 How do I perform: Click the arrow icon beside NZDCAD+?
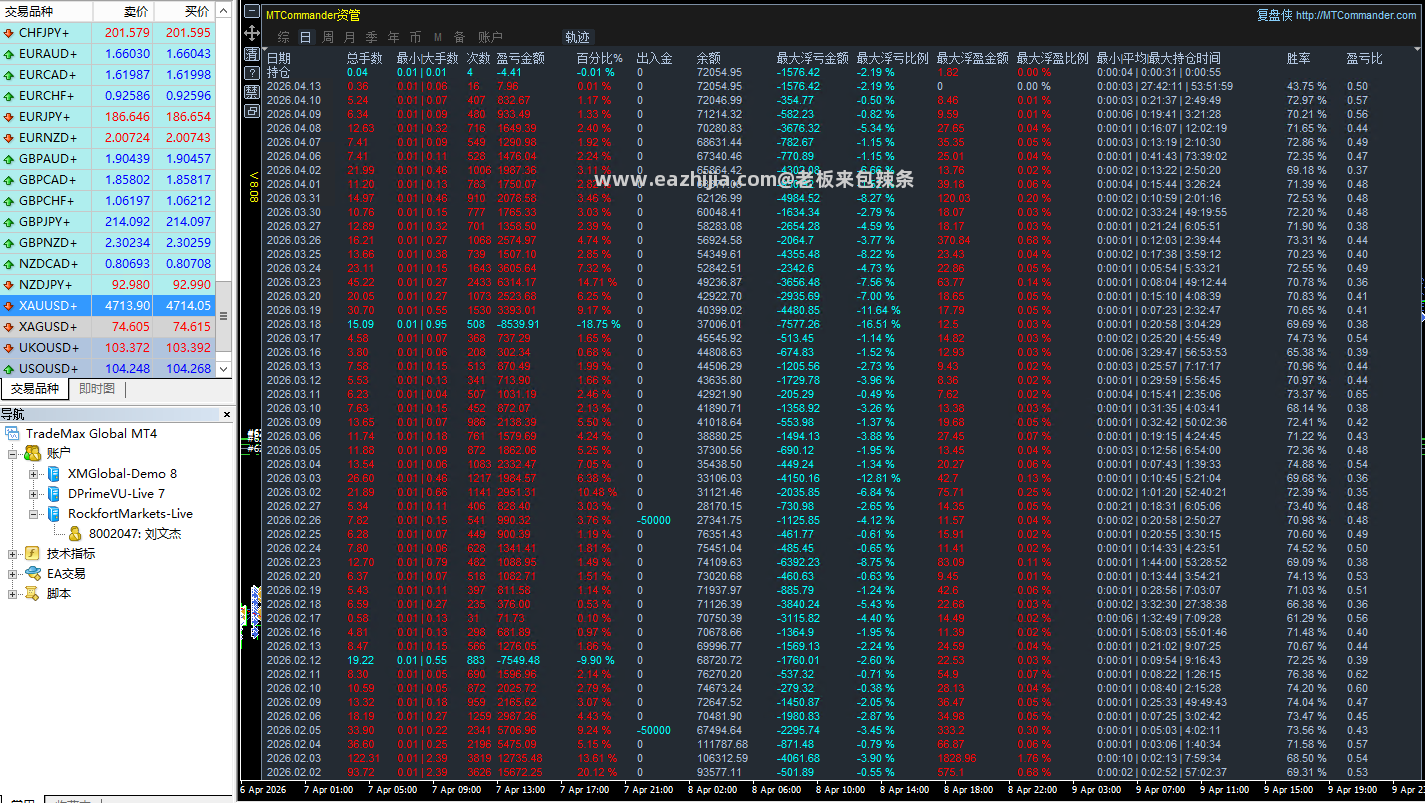click(9, 264)
